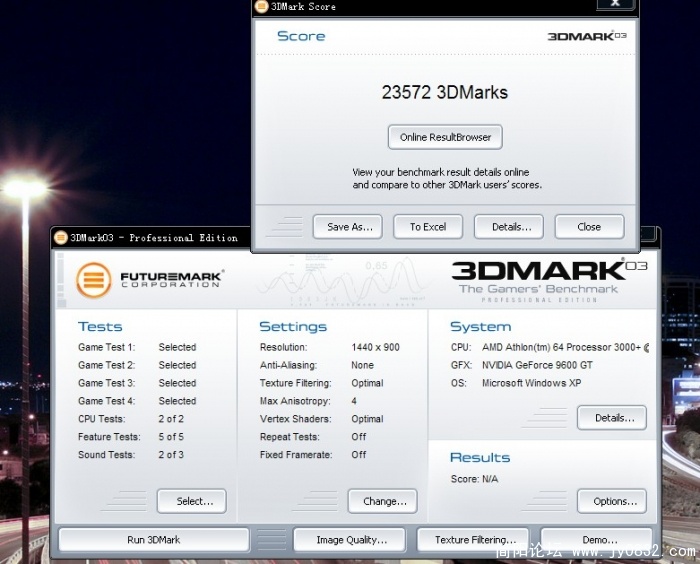Image resolution: width=700 pixels, height=564 pixels.
Task: Click Game Test 4 label
Action: (106, 401)
